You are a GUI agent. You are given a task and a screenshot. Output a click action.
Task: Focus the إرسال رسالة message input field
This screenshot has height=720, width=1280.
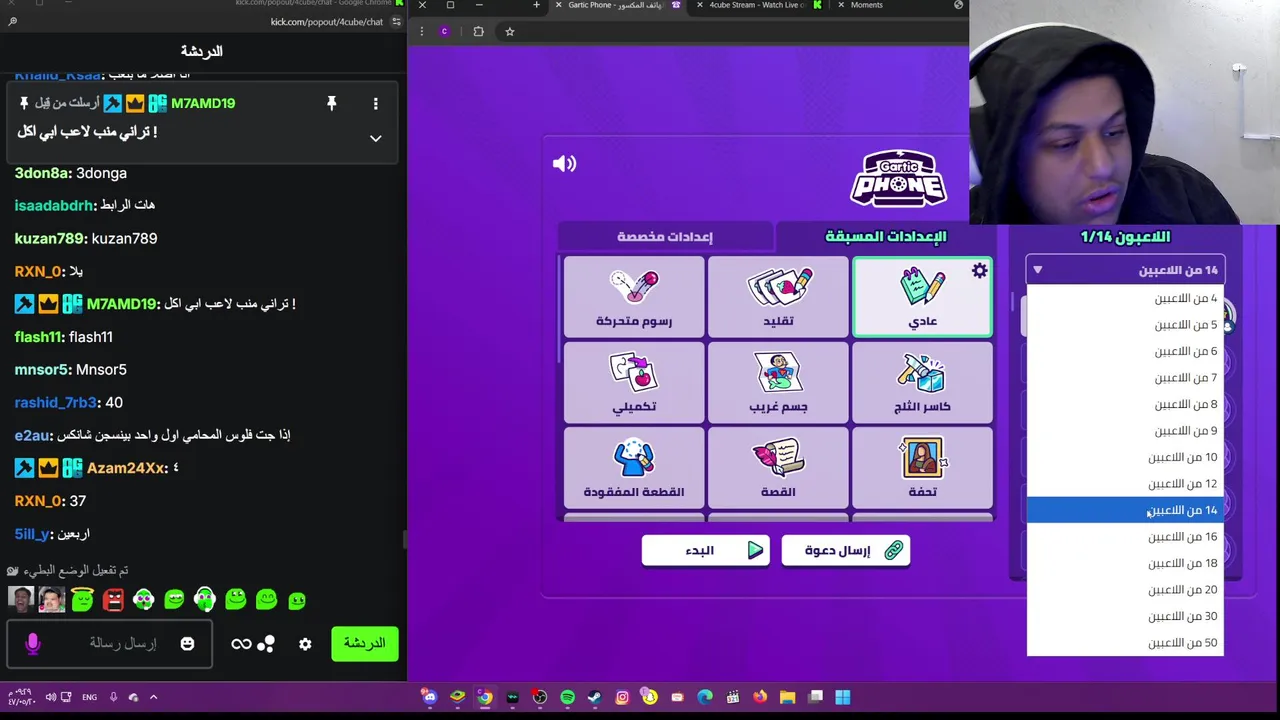[x=110, y=644]
